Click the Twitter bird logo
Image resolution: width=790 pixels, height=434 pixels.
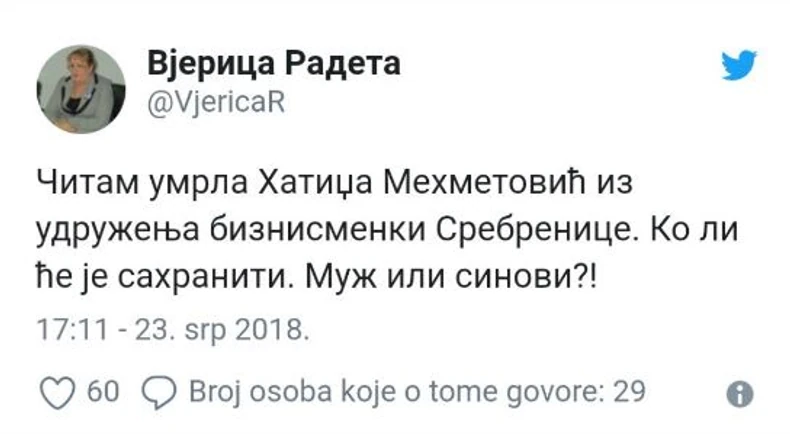point(739,66)
